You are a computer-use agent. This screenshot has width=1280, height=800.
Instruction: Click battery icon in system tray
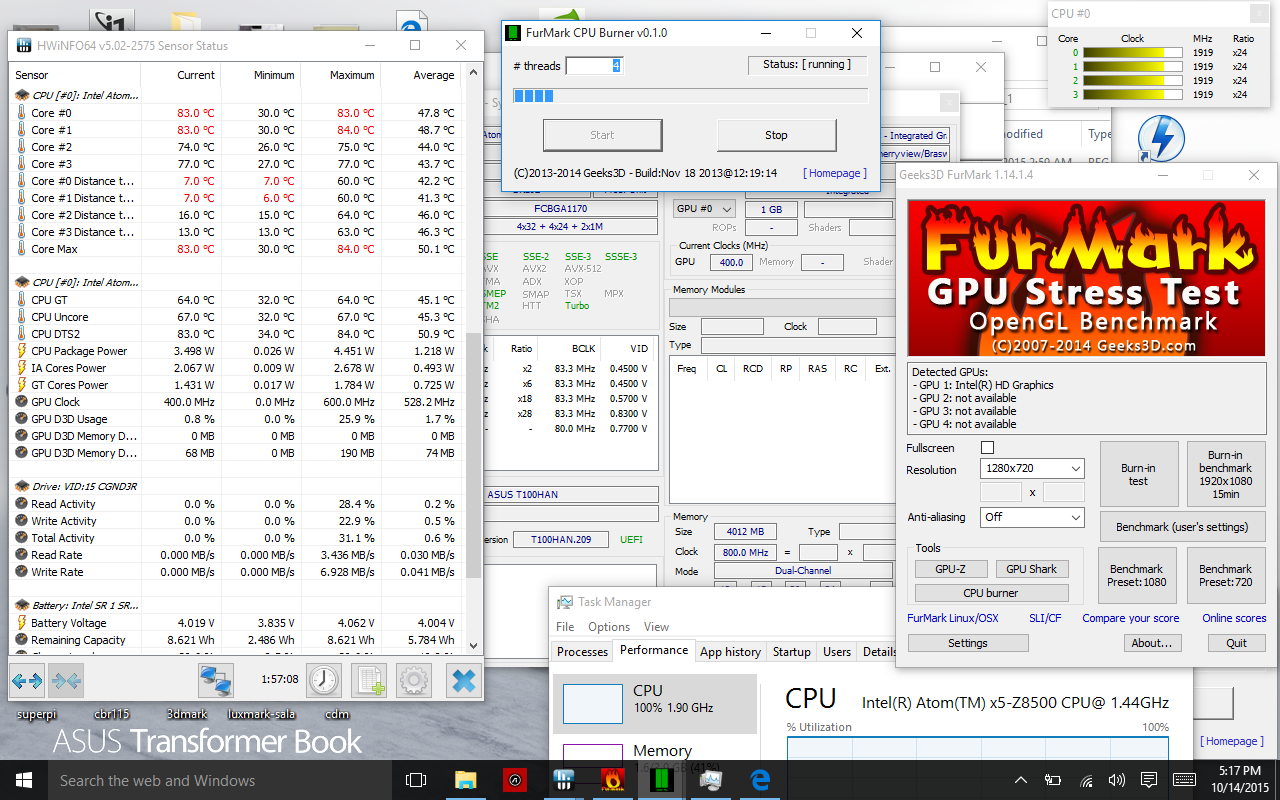pyautogui.click(x=1053, y=780)
